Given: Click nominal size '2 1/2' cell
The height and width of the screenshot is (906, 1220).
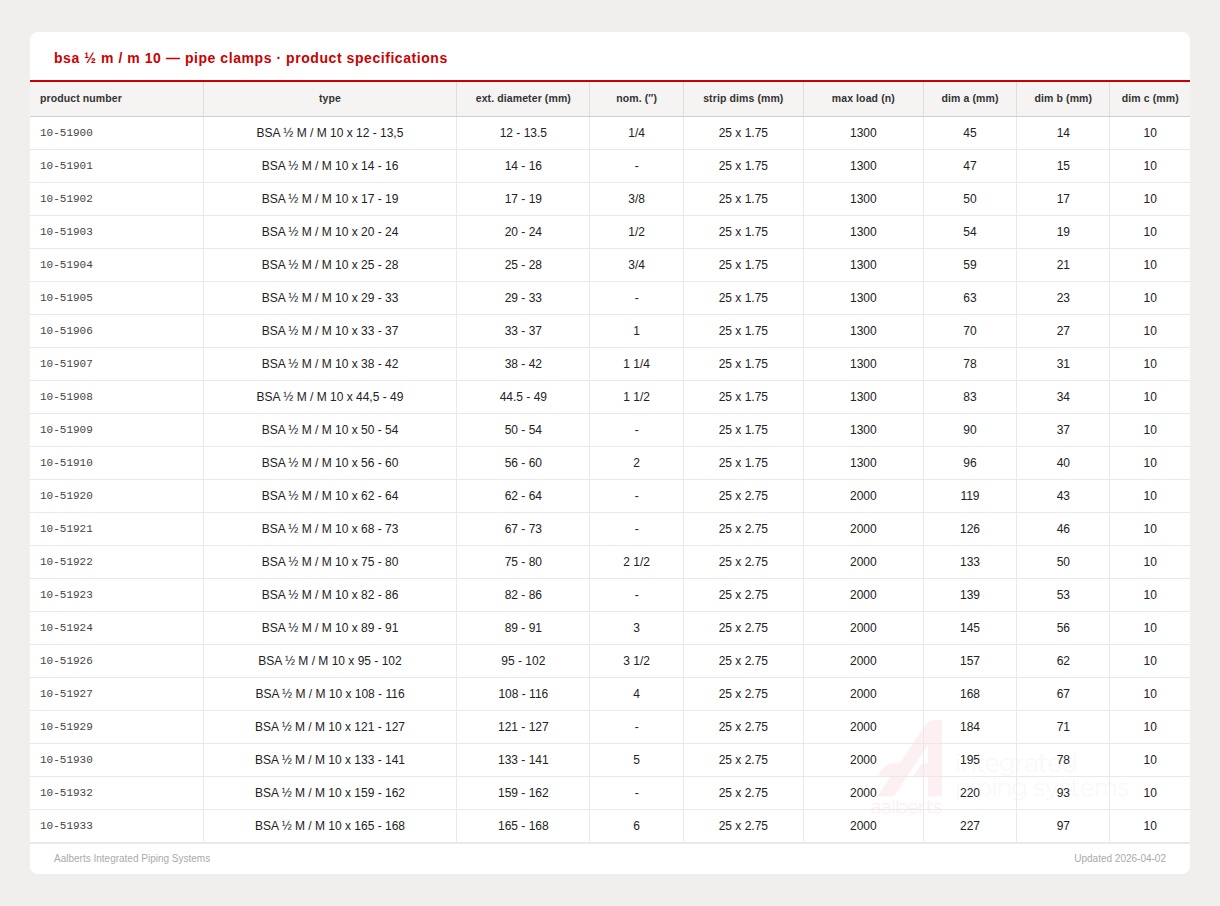Looking at the screenshot, I should (x=636, y=562).
